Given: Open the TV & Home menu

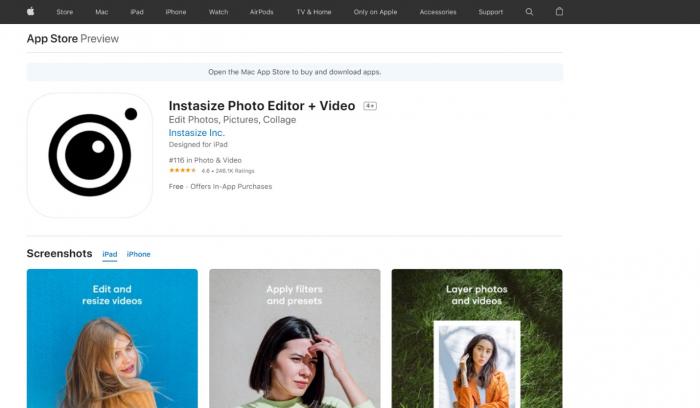Looking at the screenshot, I should (314, 12).
